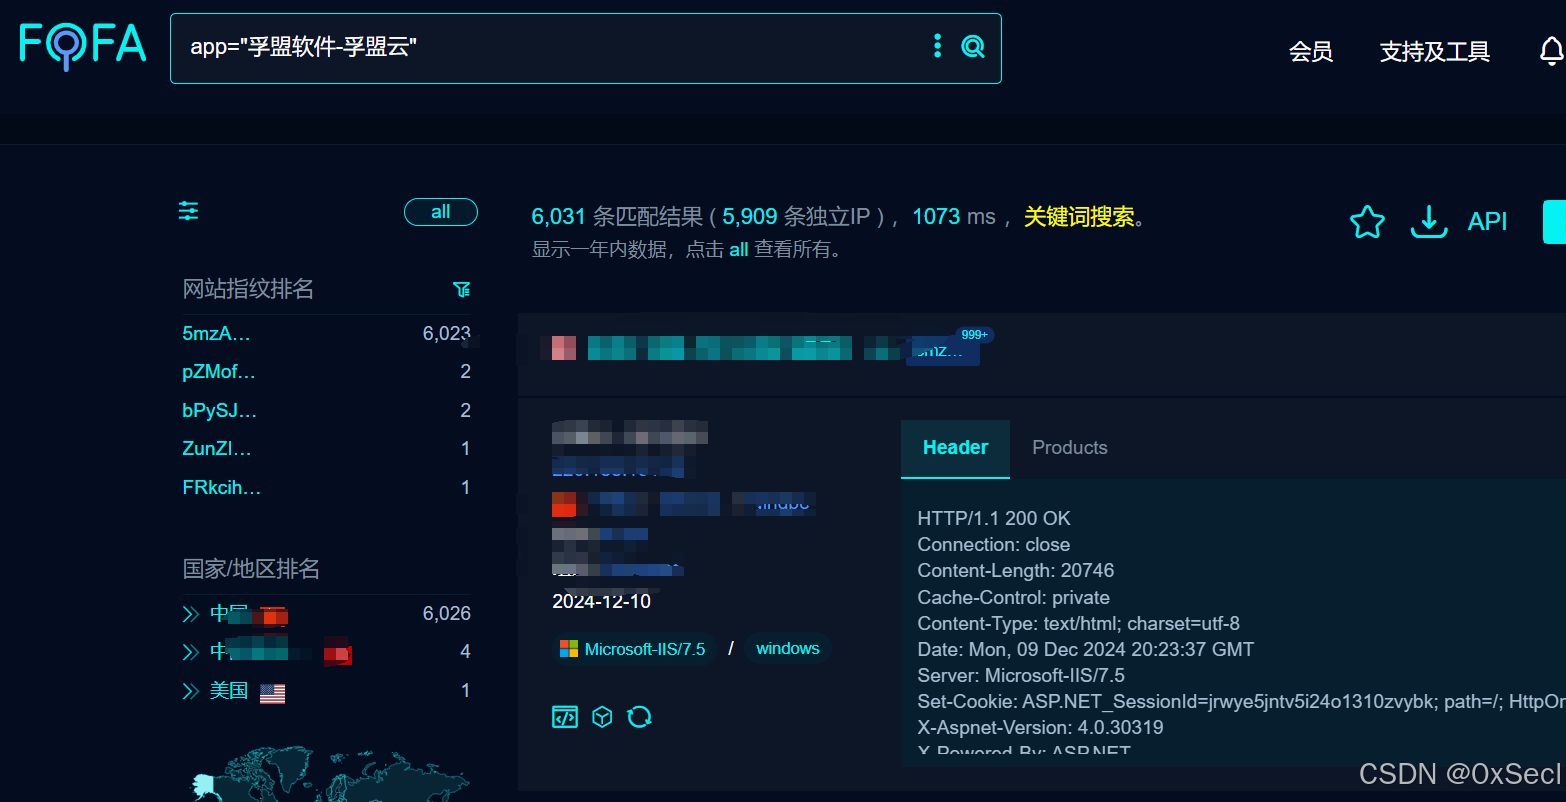This screenshot has width=1566, height=802.
Task: Click the funnel filter icon beside 网站指纹排名
Action: pos(461,289)
